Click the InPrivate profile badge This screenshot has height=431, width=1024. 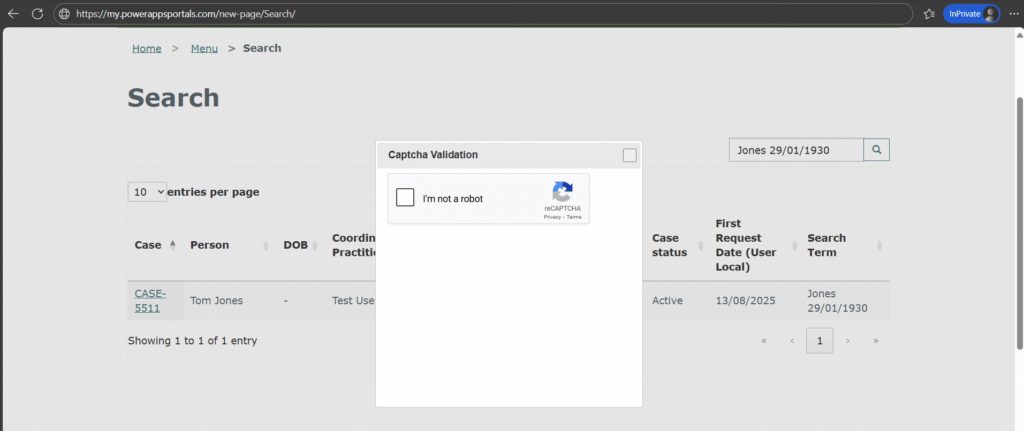click(x=971, y=14)
